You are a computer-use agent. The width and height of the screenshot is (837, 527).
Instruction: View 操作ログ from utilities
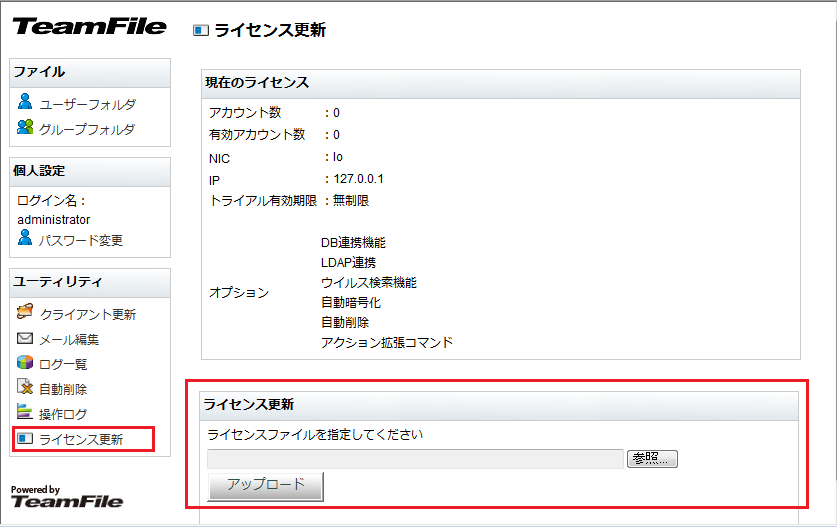click(63, 414)
